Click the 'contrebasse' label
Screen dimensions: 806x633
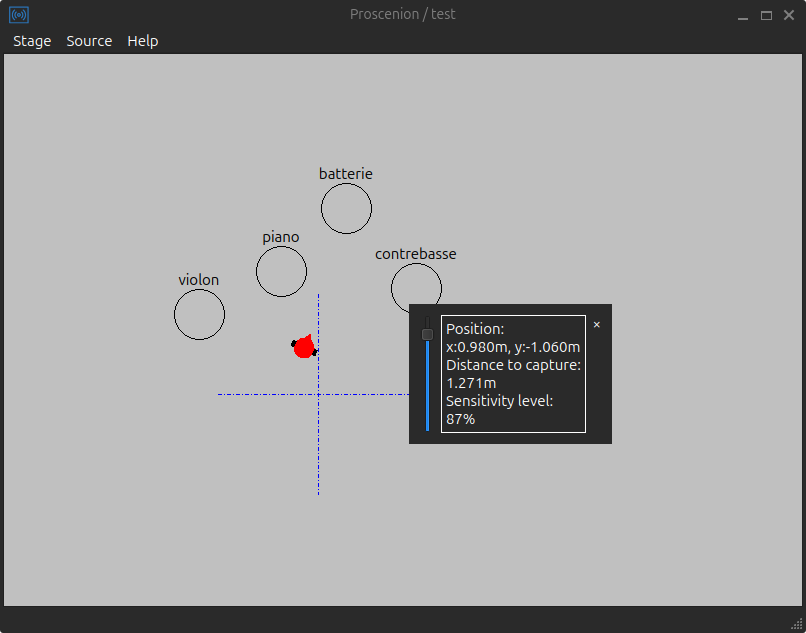click(x=416, y=254)
